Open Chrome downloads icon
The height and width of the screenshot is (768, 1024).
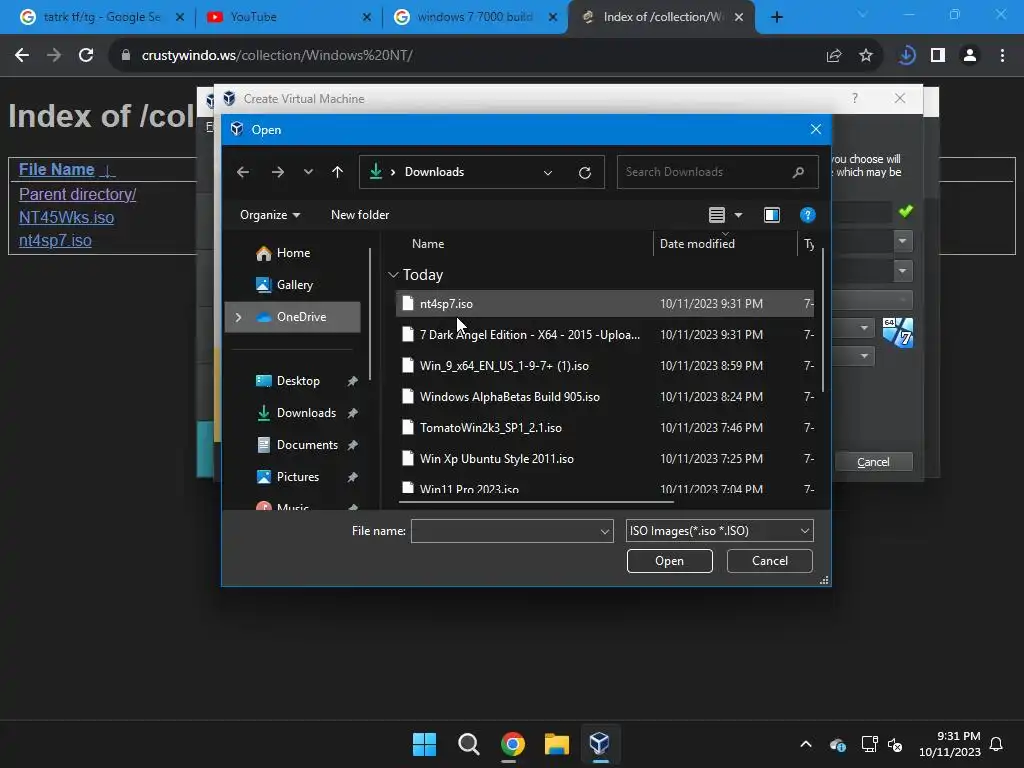pos(906,56)
